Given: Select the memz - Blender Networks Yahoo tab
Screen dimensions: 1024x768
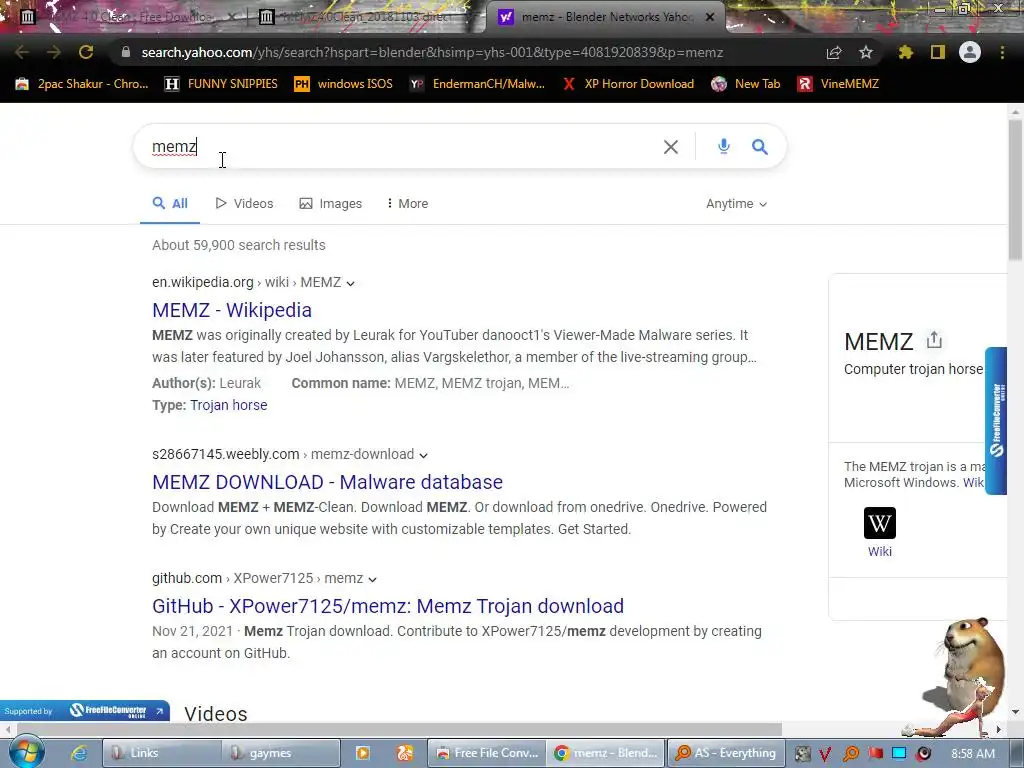Looking at the screenshot, I should 604,17.
